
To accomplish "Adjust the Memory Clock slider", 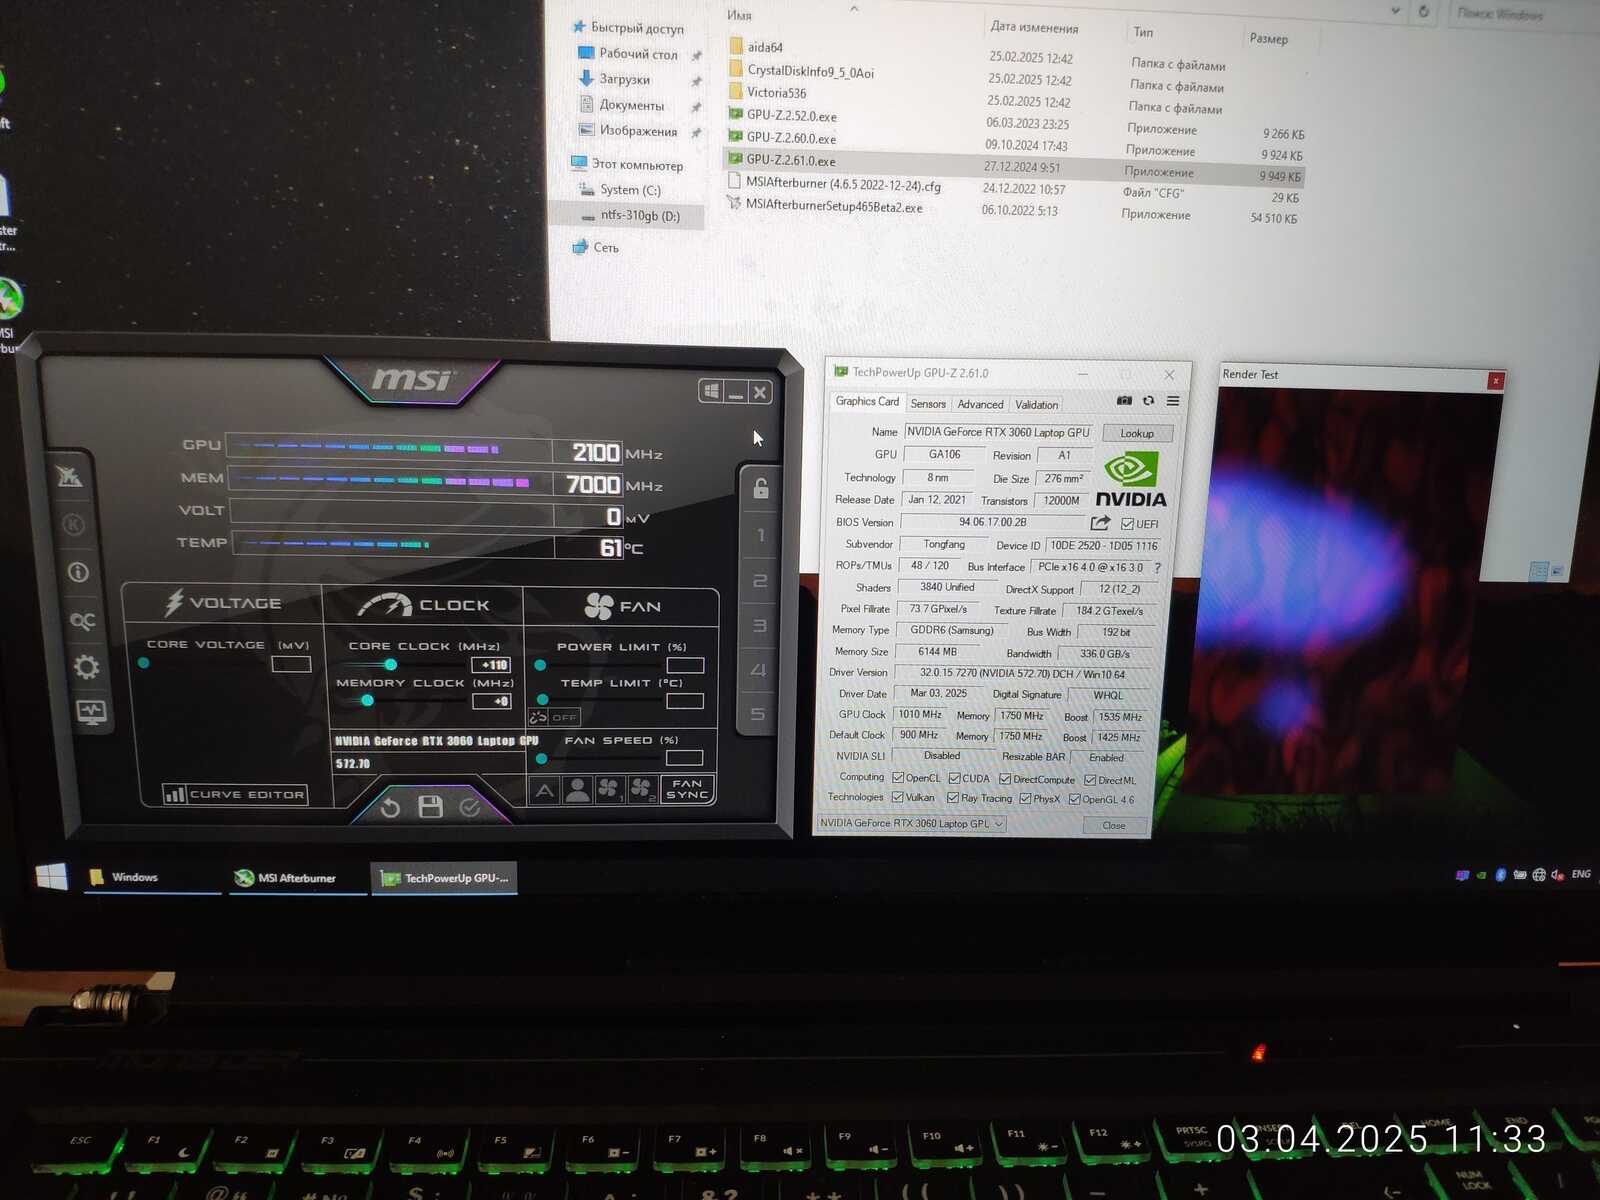I will coord(368,700).
